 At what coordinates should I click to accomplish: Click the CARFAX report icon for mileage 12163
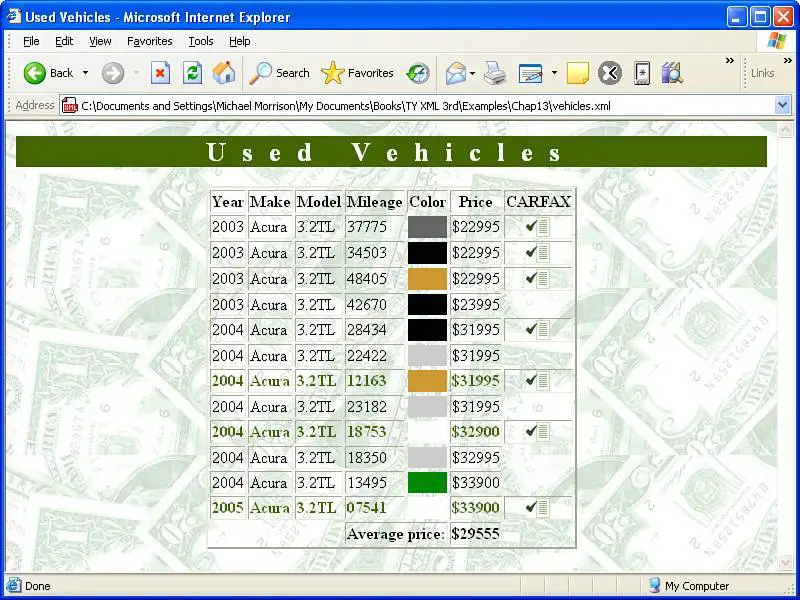[x=537, y=381]
